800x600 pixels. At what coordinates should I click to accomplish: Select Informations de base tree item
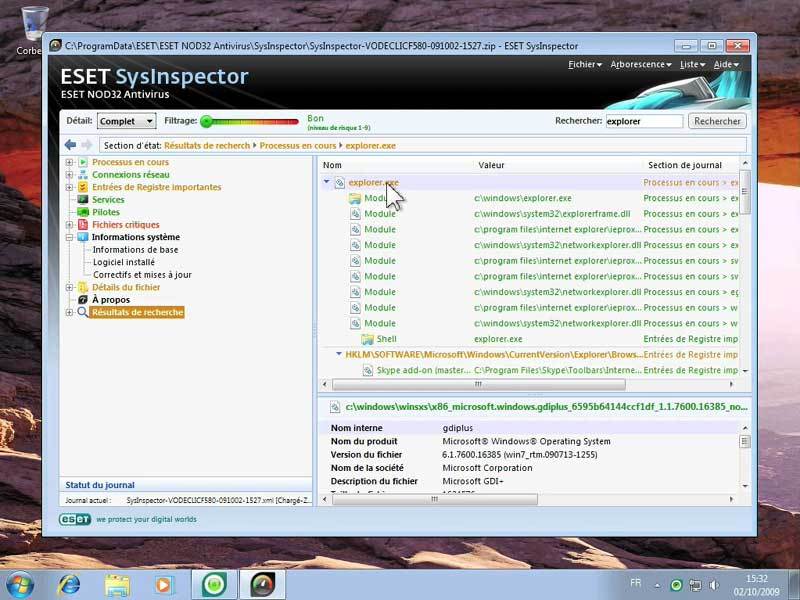coord(135,249)
